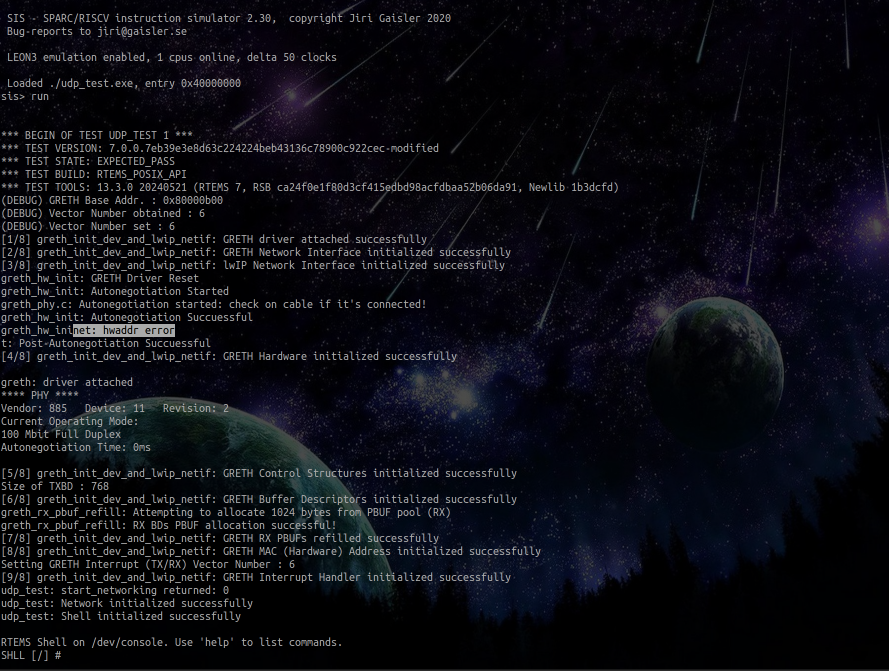Click '100 Mbit Full Duplex' line
The height and width of the screenshot is (671, 889).
pyautogui.click(x=61, y=436)
